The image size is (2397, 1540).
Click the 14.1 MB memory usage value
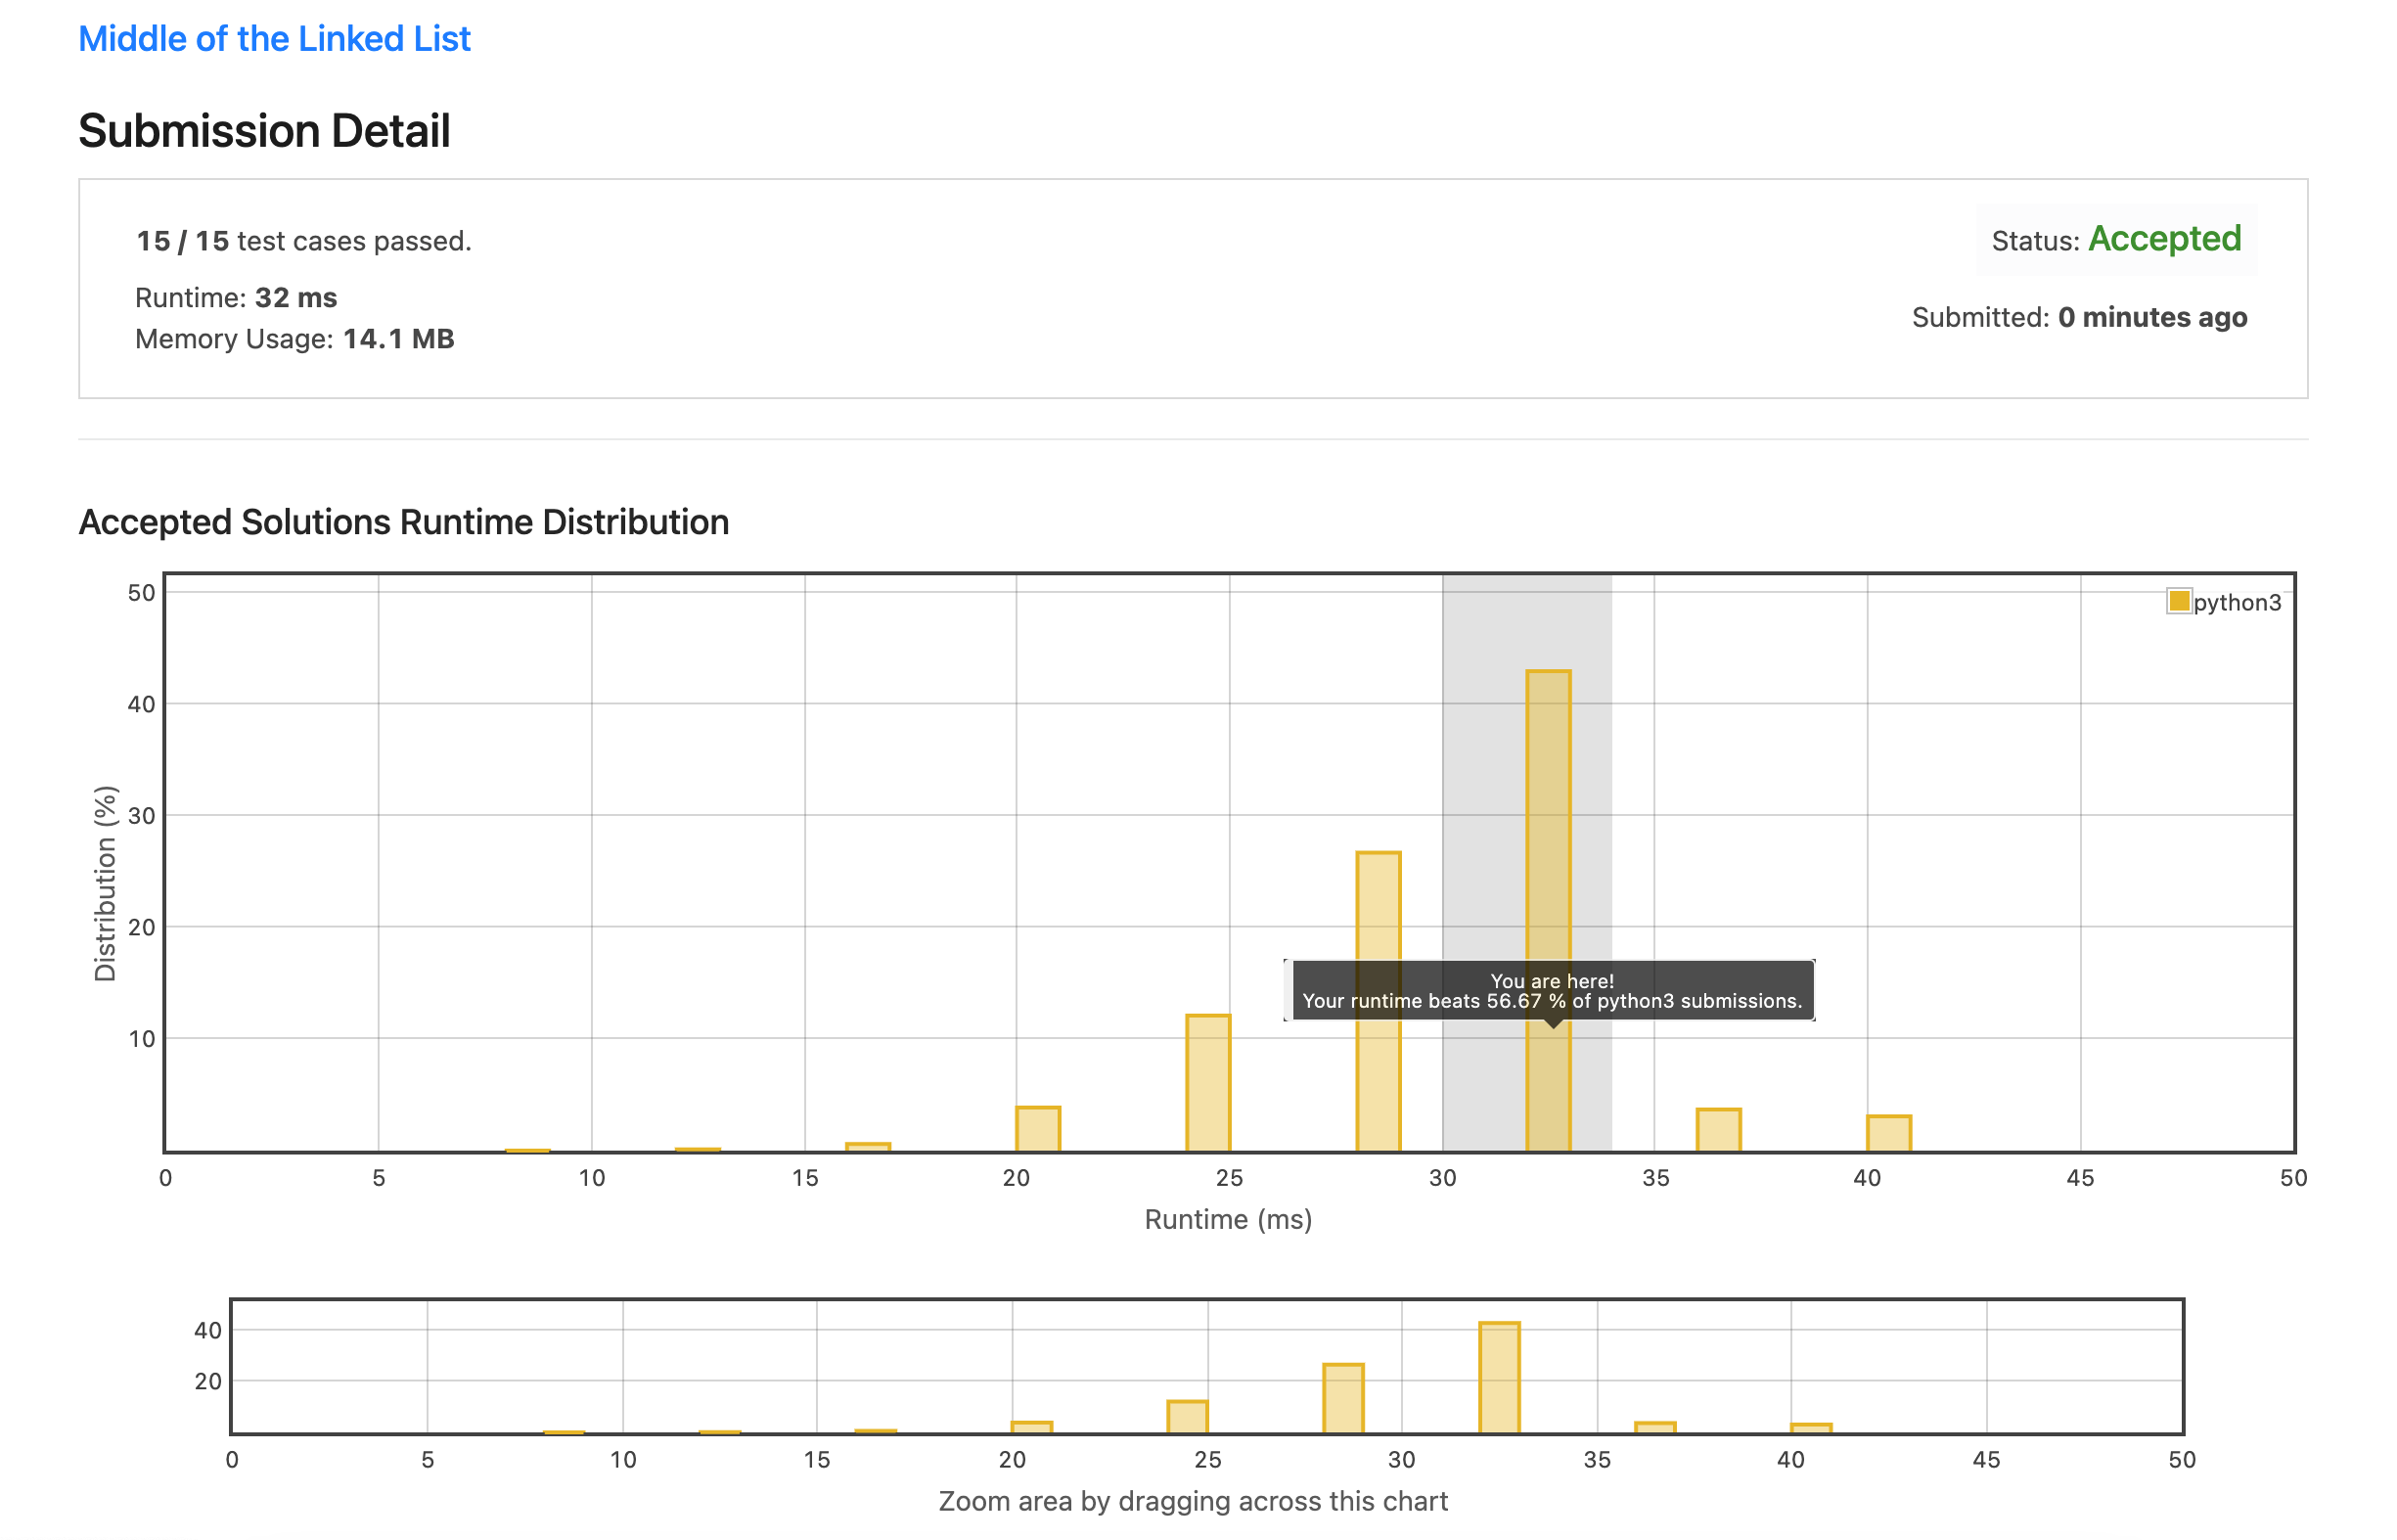coord(398,339)
